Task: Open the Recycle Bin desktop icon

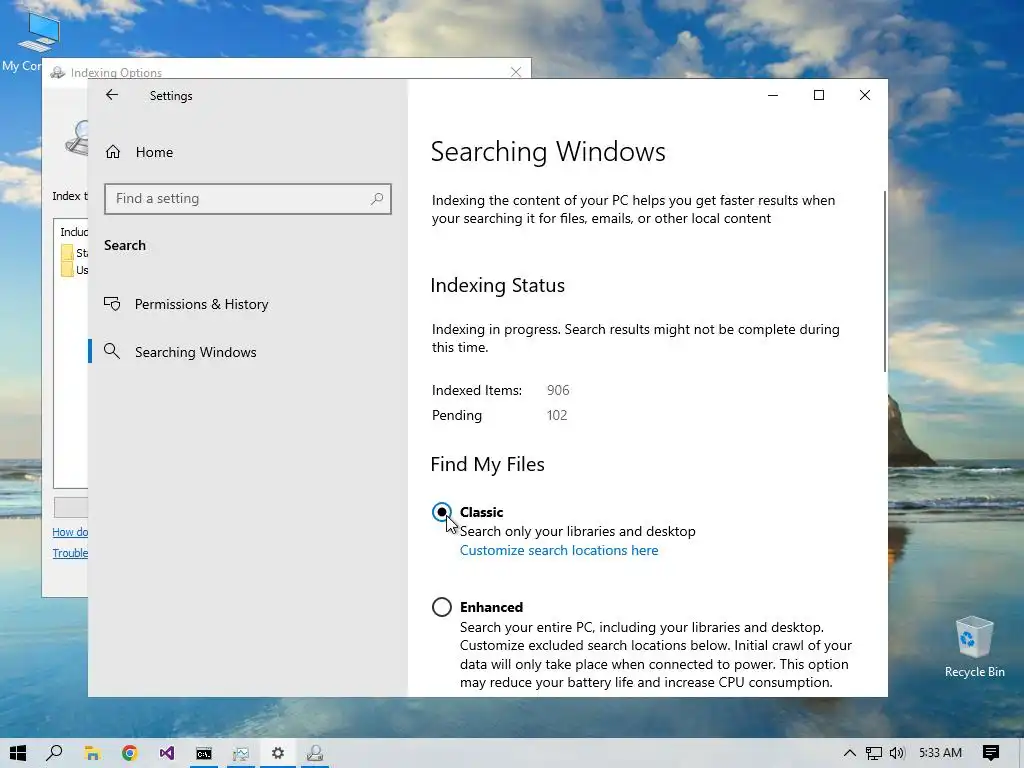Action: (974, 647)
